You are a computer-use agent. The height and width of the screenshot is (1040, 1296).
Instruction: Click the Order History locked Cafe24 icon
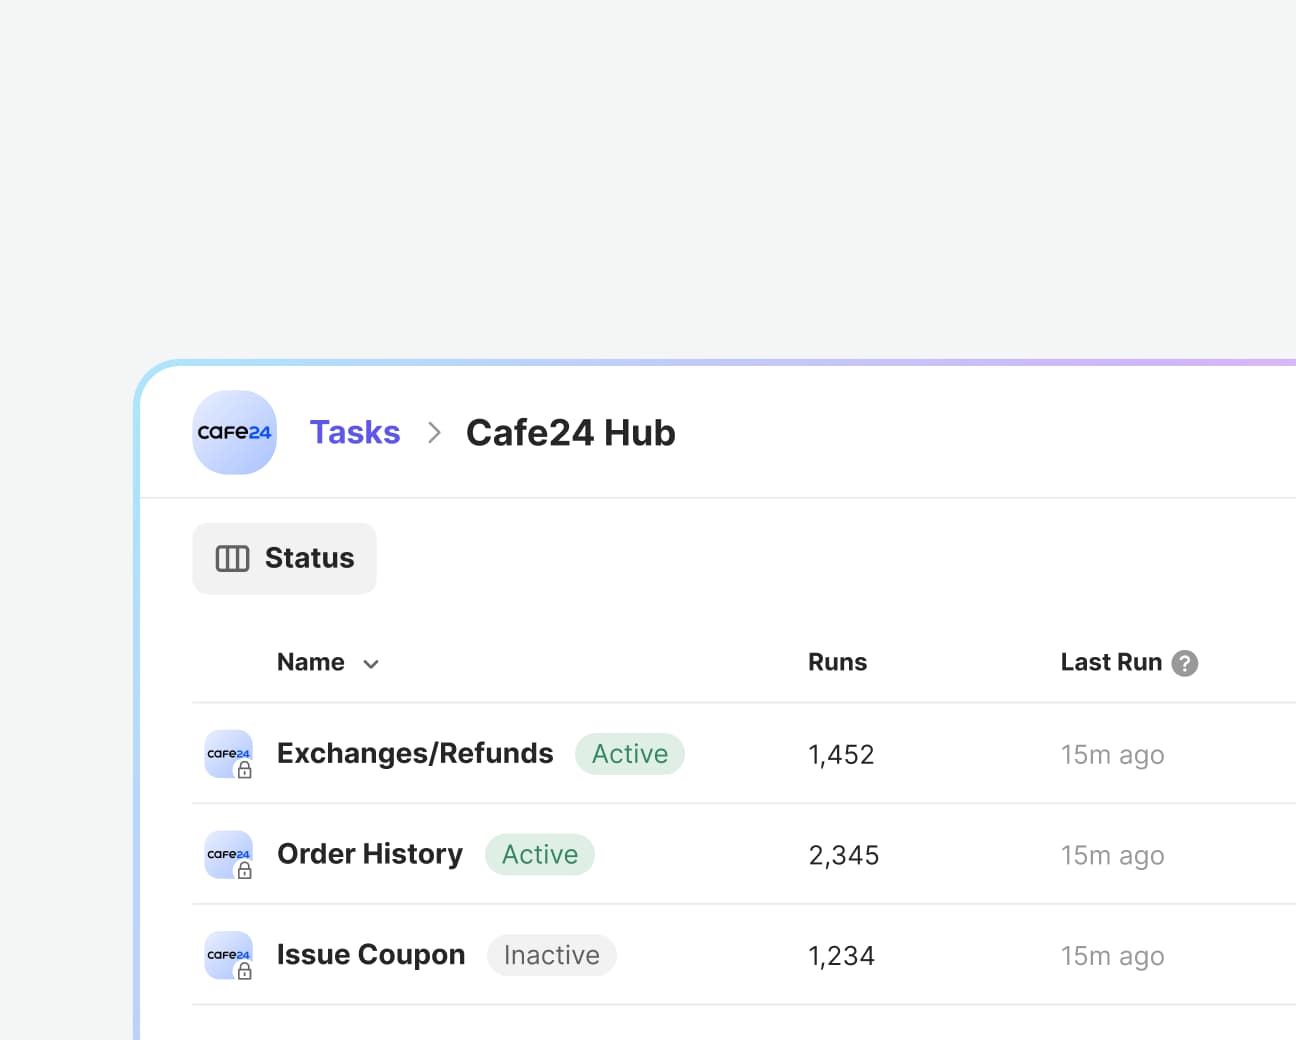click(x=229, y=855)
